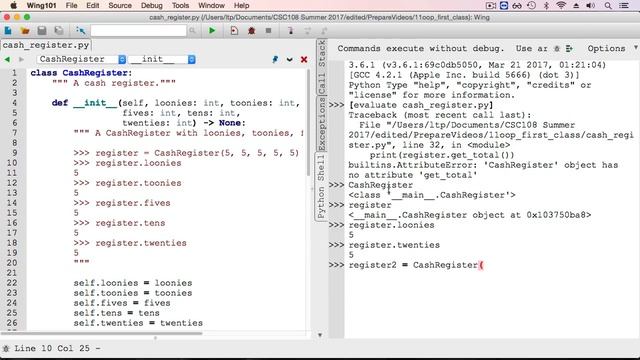Screen dimensions: 640x360
Task: Open the Apple menu
Action: coord(13,6)
